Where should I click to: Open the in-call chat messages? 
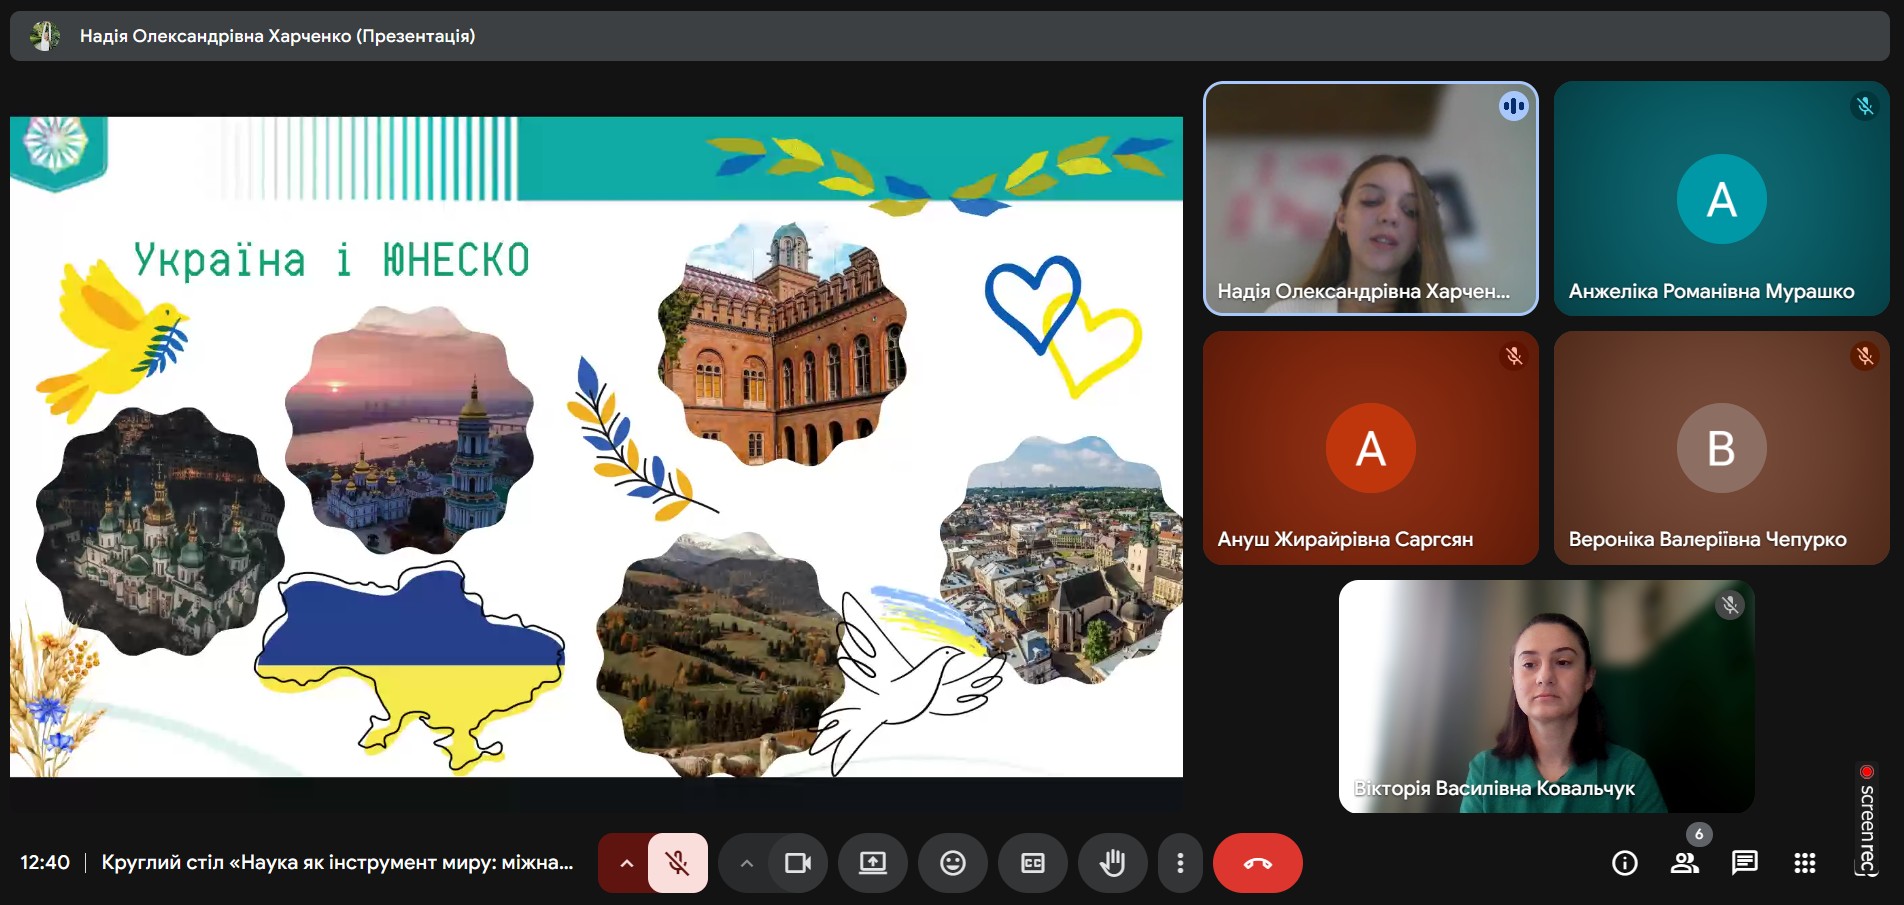1744,862
